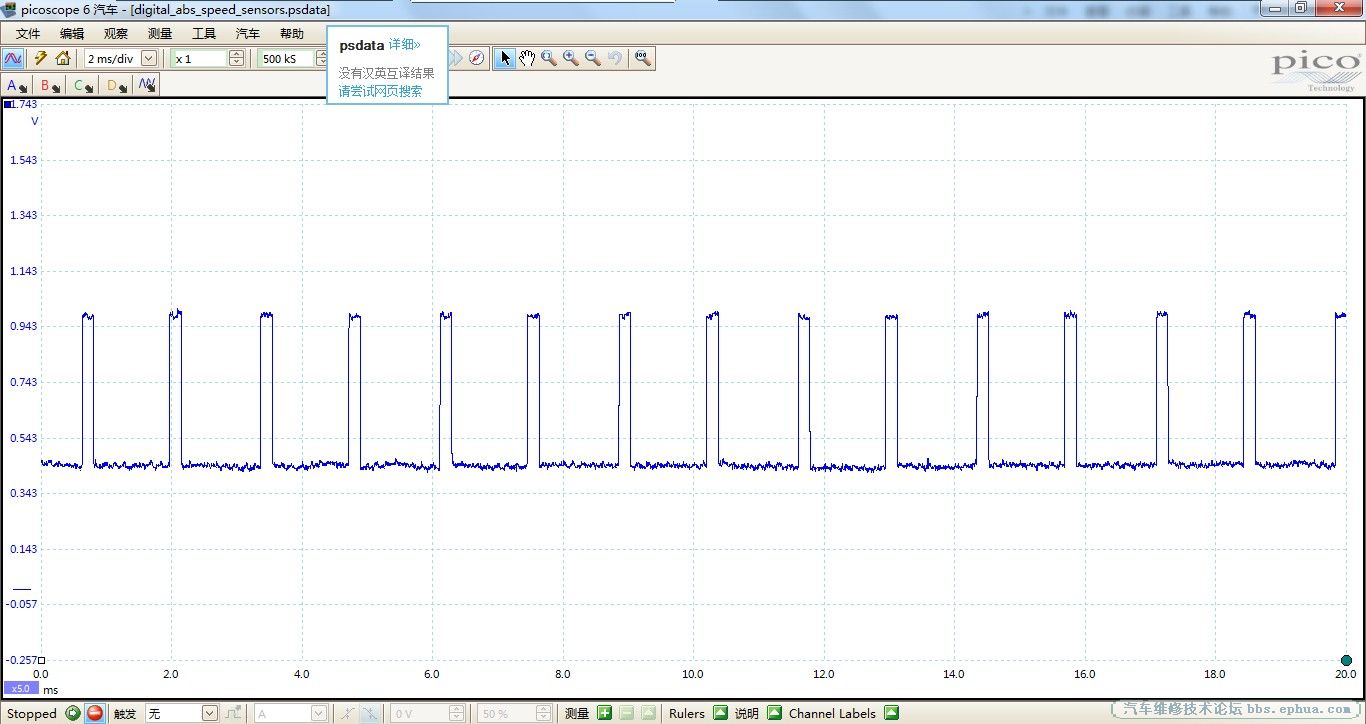Open channel A options
Image resolution: width=1366 pixels, height=724 pixels.
[16, 85]
